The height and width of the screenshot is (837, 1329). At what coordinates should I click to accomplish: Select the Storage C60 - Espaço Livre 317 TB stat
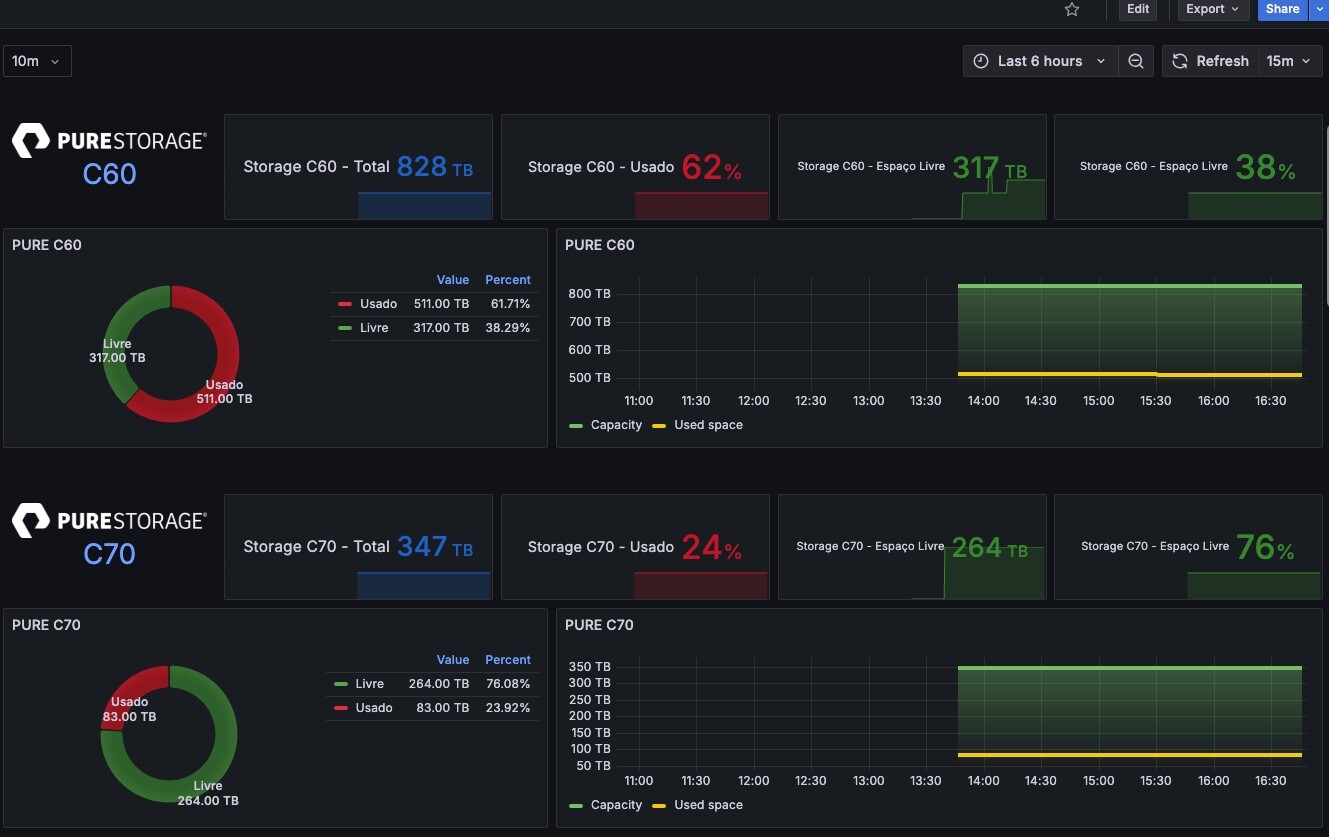[912, 167]
